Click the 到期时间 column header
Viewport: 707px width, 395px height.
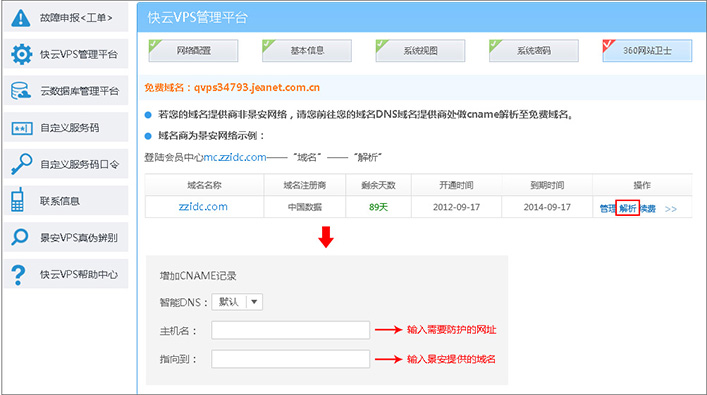[x=547, y=185]
